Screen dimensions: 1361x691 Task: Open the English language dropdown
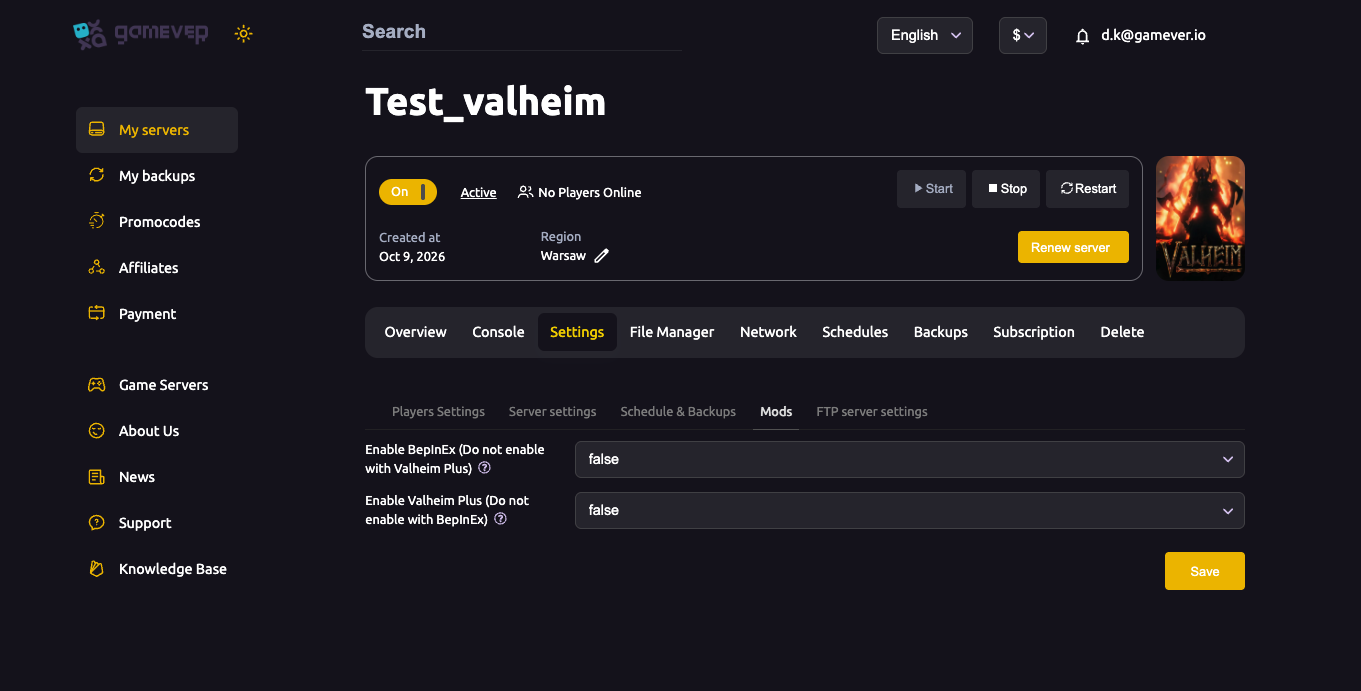click(x=925, y=35)
